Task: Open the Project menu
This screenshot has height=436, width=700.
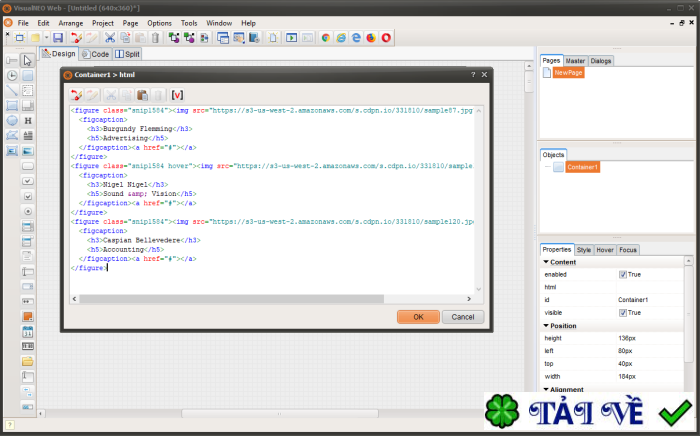Action: click(102, 22)
